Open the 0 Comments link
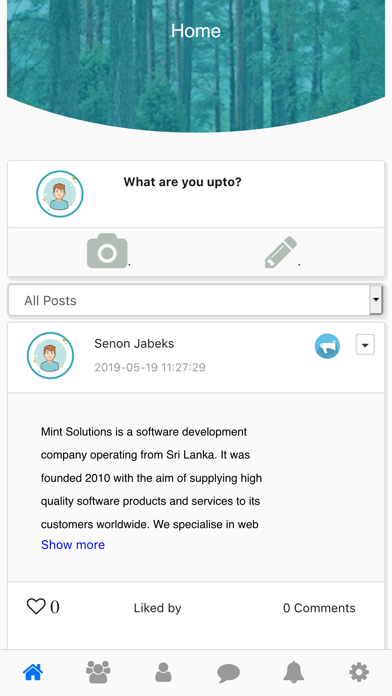Image resolution: width=392 pixels, height=696 pixels. [319, 608]
